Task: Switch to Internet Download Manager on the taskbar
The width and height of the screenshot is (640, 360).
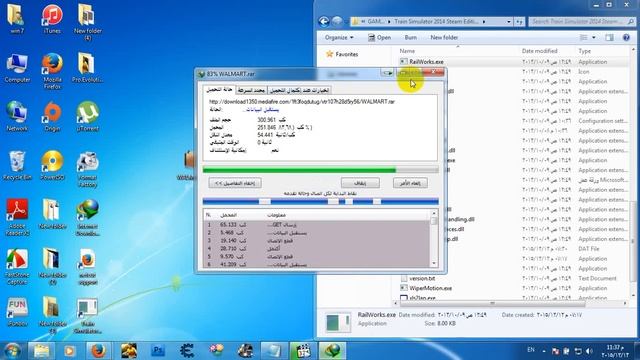Action: pyautogui.click(x=332, y=351)
